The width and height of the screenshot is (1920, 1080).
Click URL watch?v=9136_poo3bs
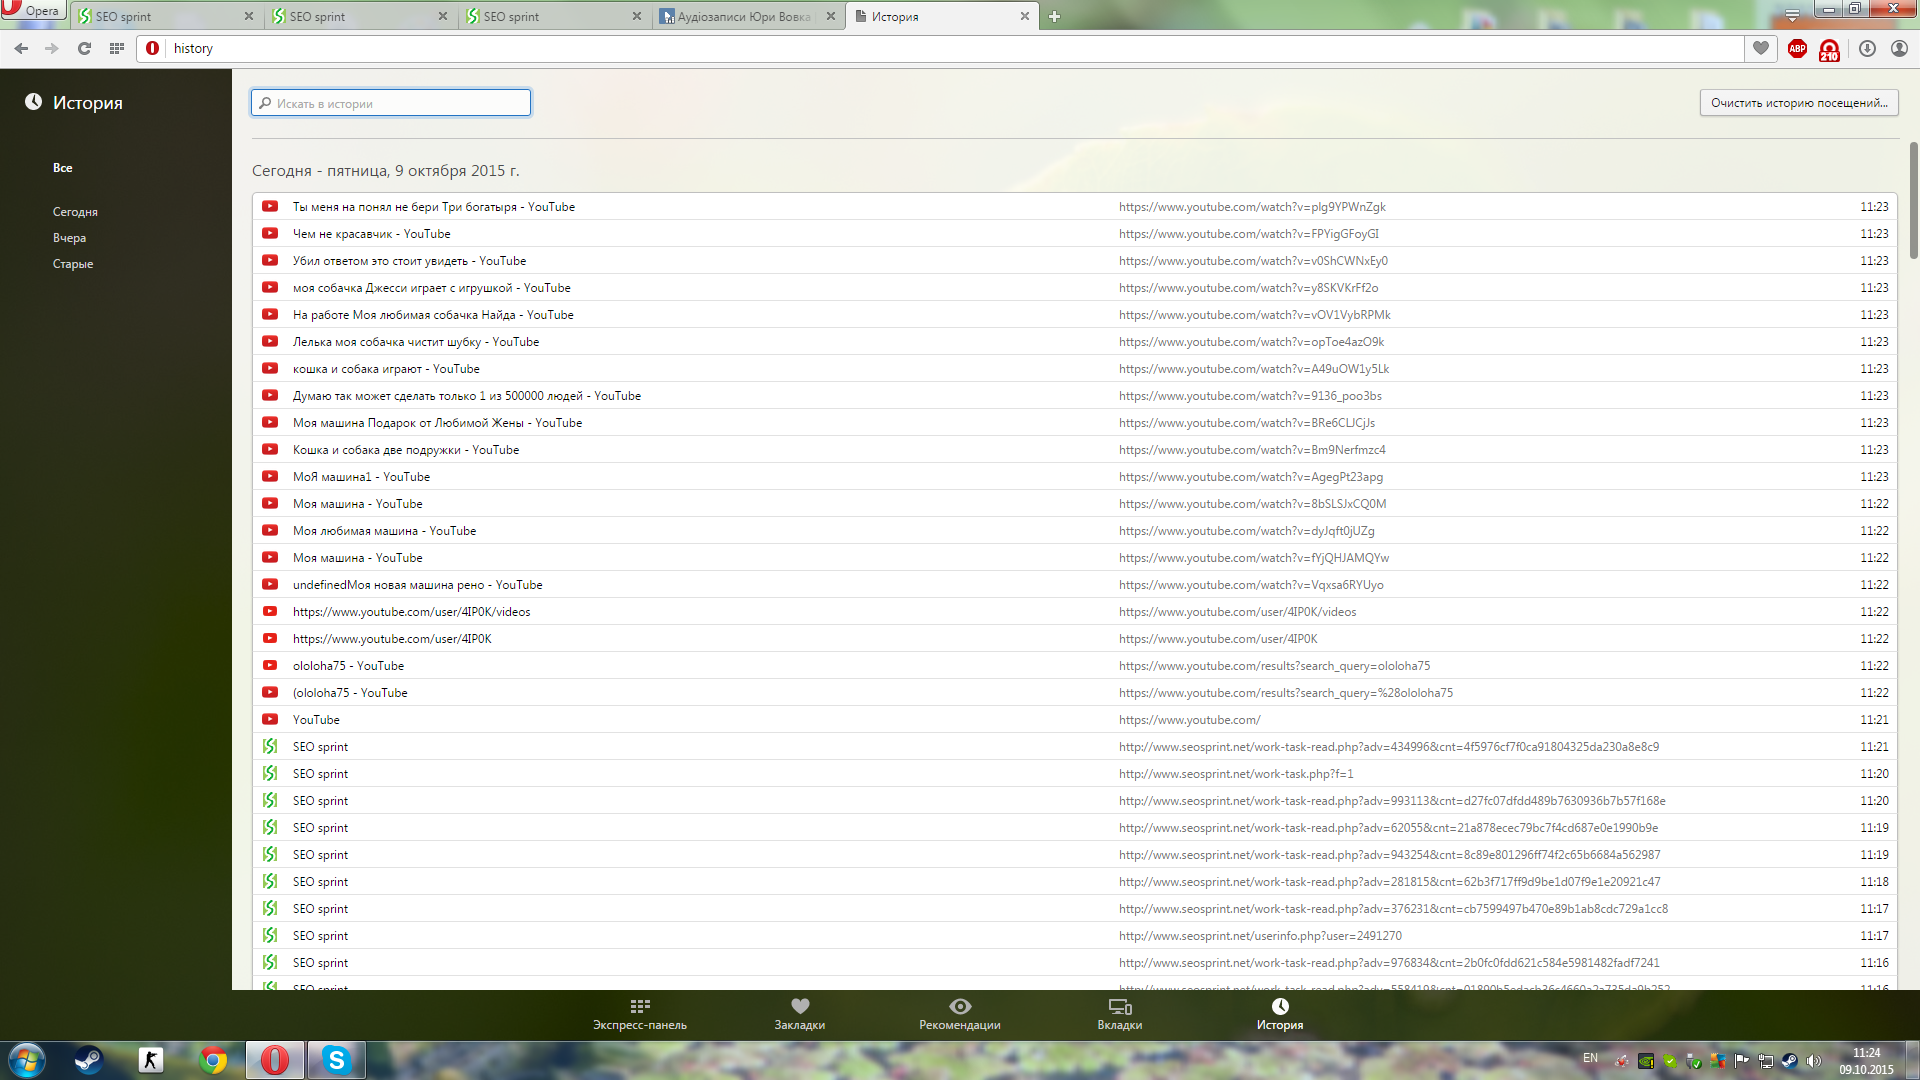click(x=1250, y=396)
